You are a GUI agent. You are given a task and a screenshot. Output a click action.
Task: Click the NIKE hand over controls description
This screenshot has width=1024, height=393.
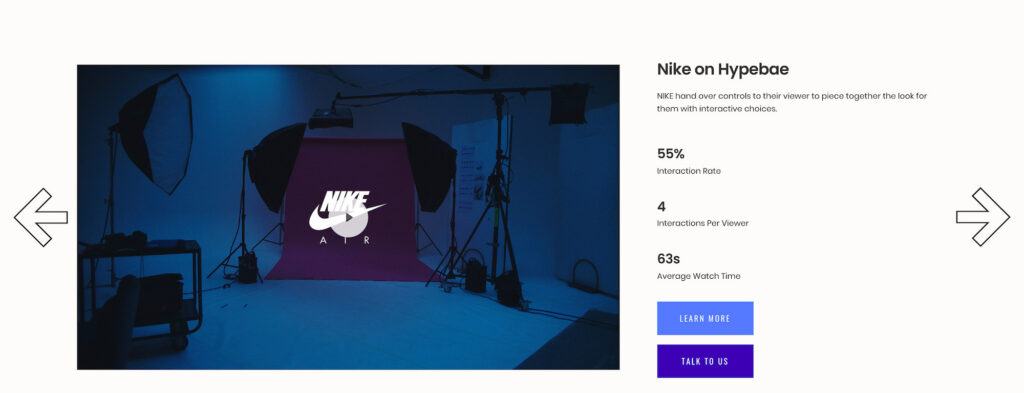point(792,102)
